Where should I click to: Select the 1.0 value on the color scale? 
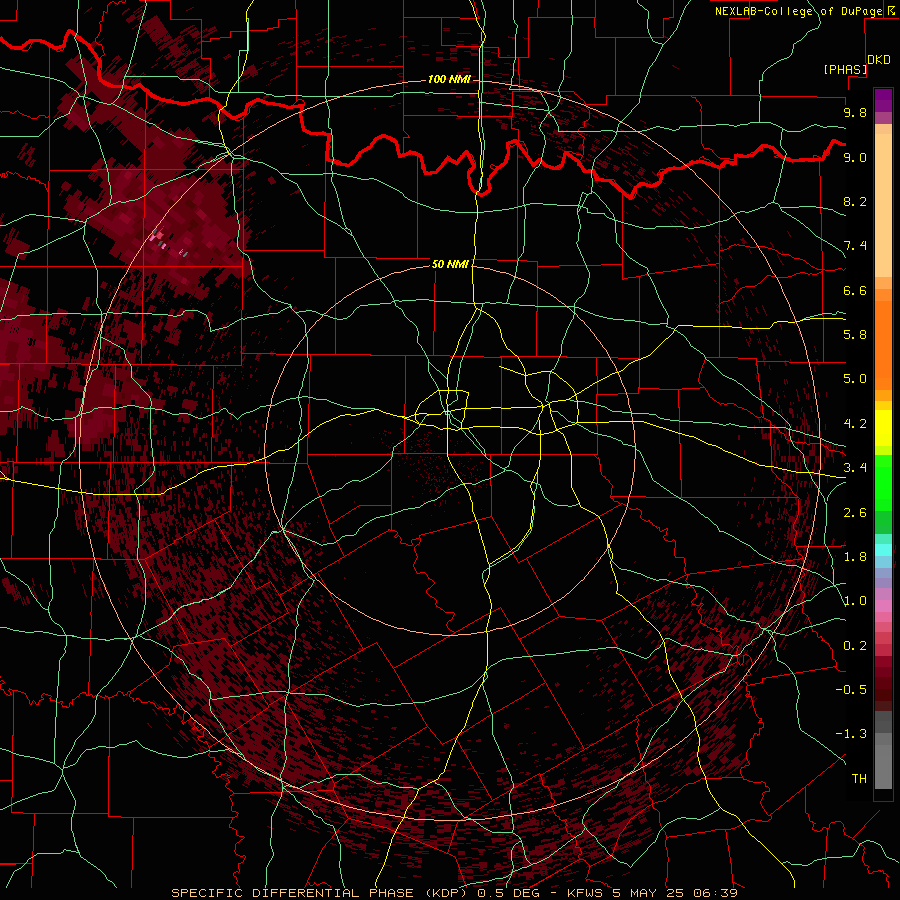coord(855,601)
